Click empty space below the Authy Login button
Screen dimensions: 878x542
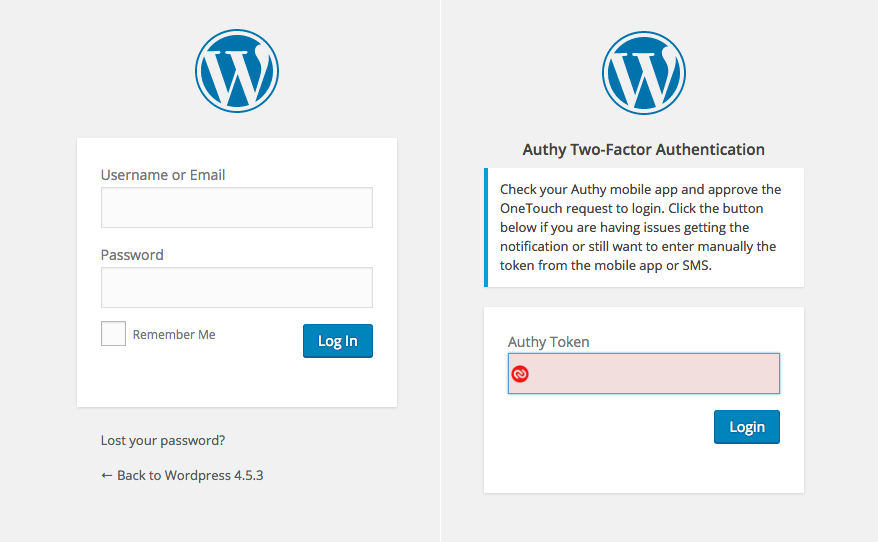644,469
